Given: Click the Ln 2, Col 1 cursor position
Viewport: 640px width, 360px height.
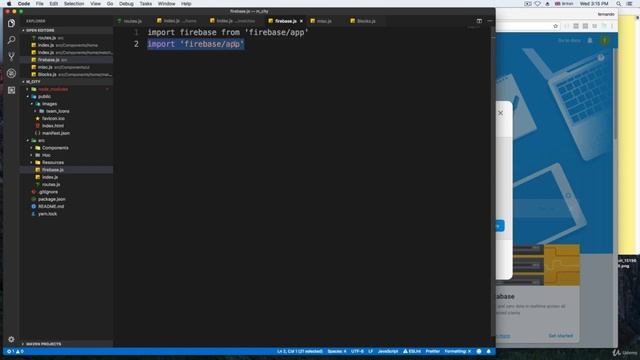Looking at the screenshot, I should pyautogui.click(x=300, y=351).
